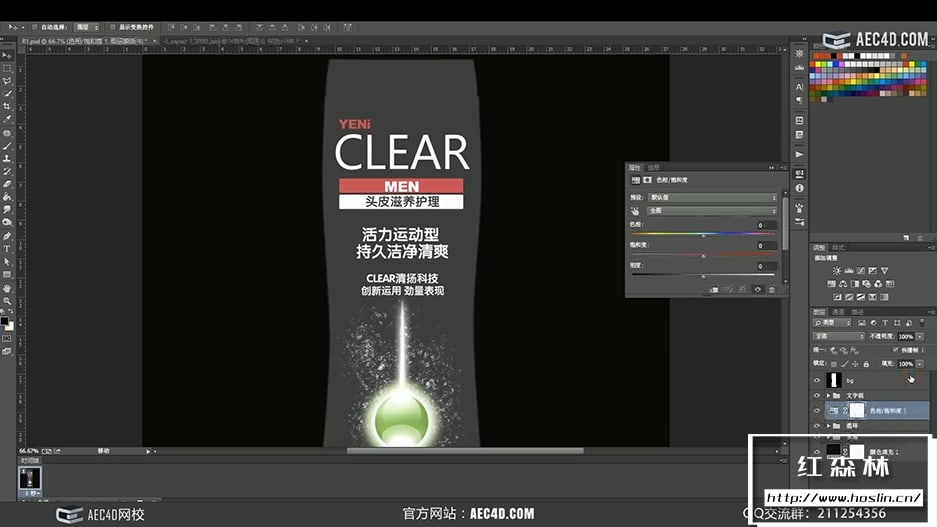The height and width of the screenshot is (527, 937).
Task: Add a Brightness/Contrast adjustment
Action: pos(837,271)
